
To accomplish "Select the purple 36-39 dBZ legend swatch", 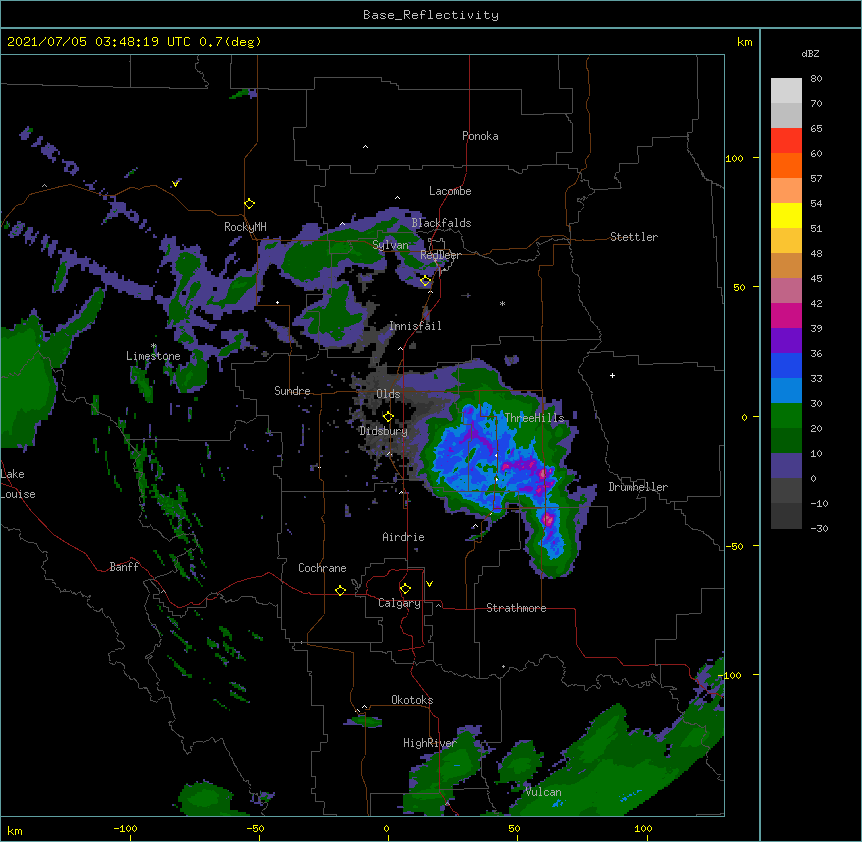I will pos(786,340).
